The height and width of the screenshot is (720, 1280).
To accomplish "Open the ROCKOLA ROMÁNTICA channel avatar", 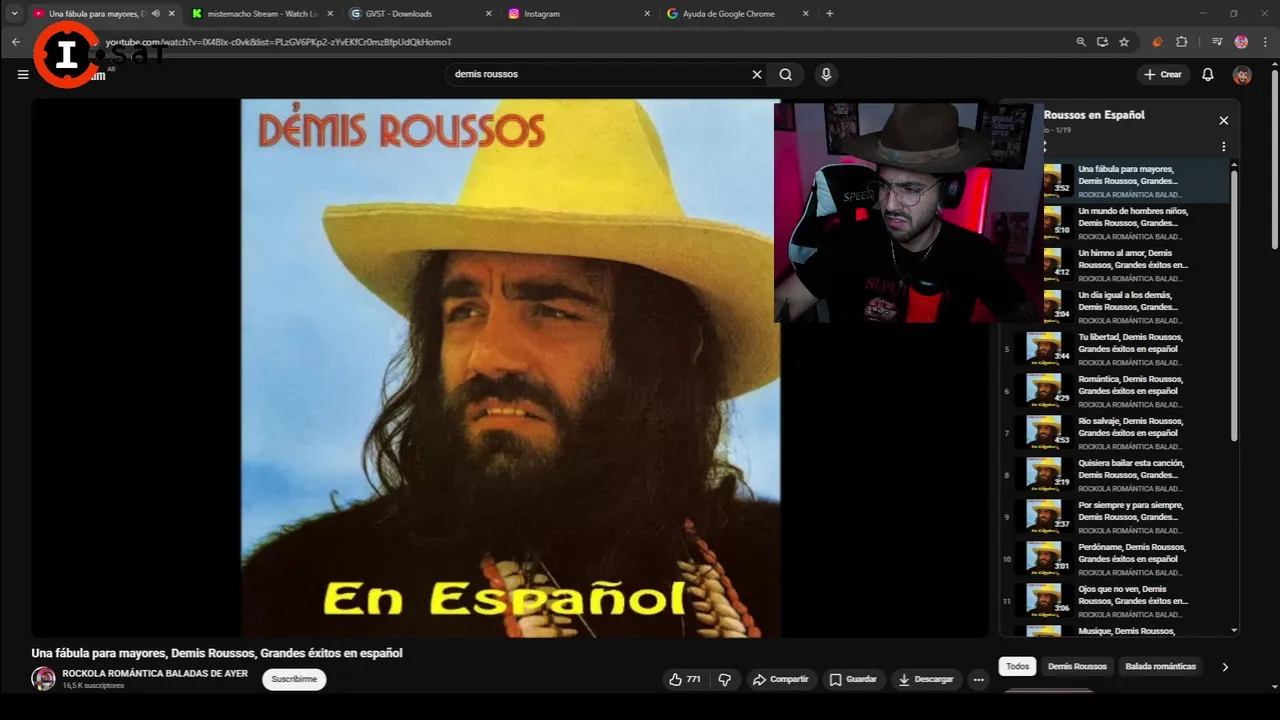I will (44, 679).
